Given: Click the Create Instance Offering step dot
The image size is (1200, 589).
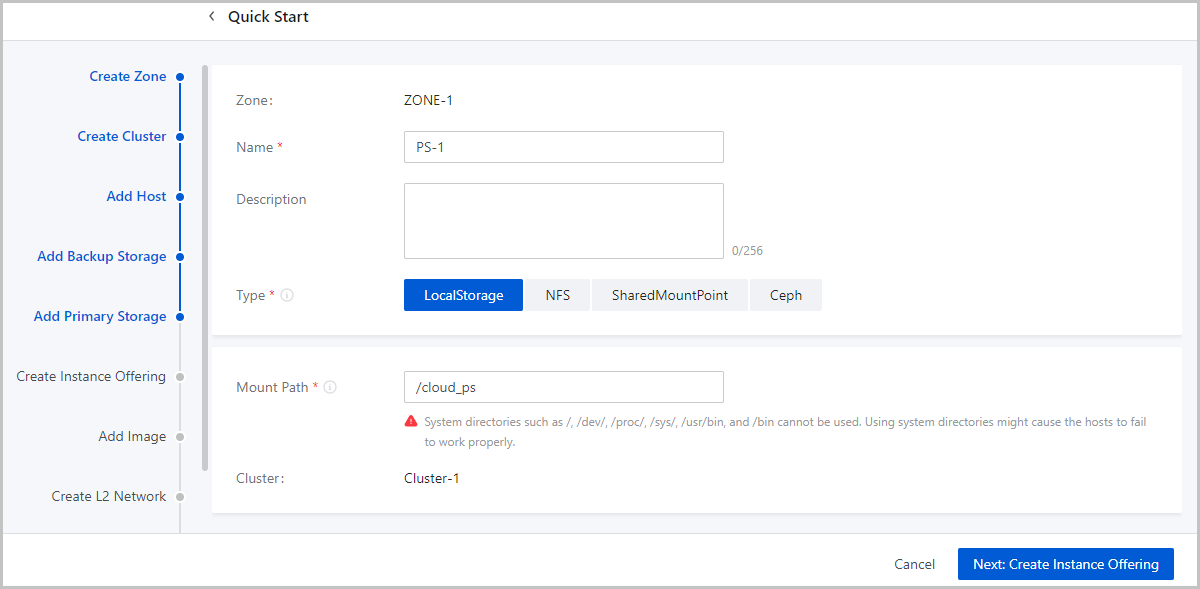Looking at the screenshot, I should [x=180, y=376].
